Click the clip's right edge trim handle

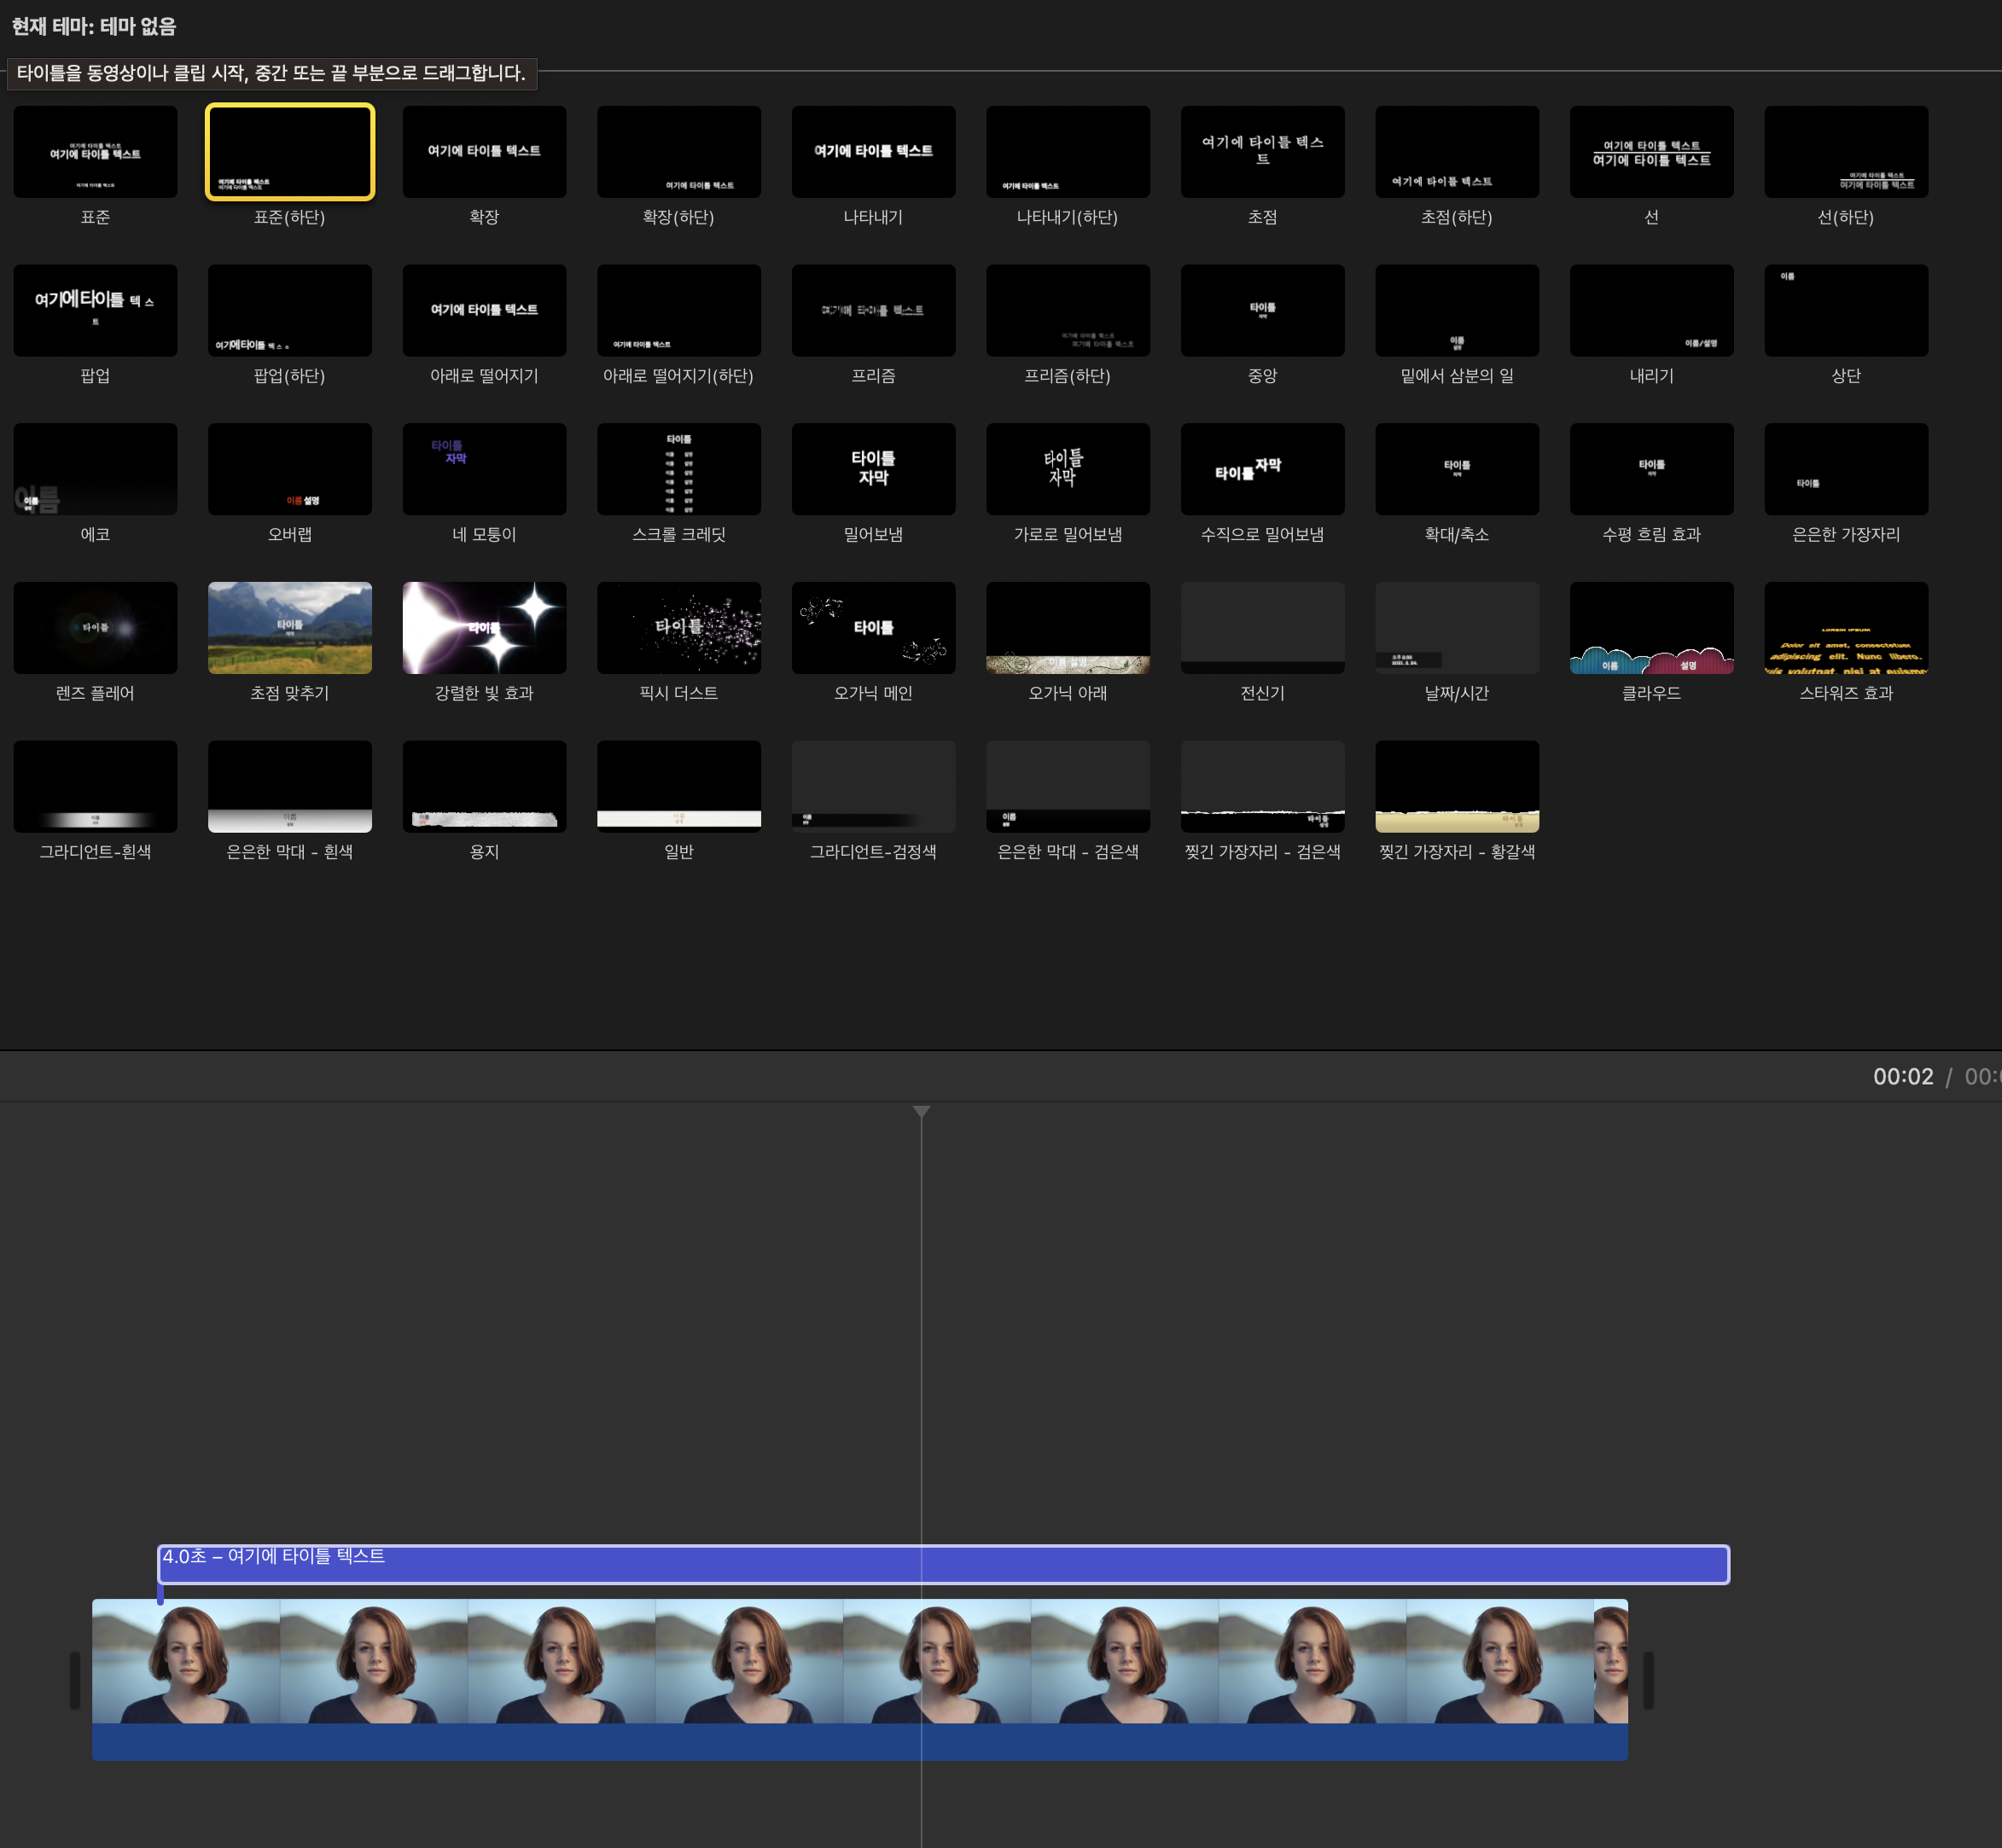pos(1648,1680)
